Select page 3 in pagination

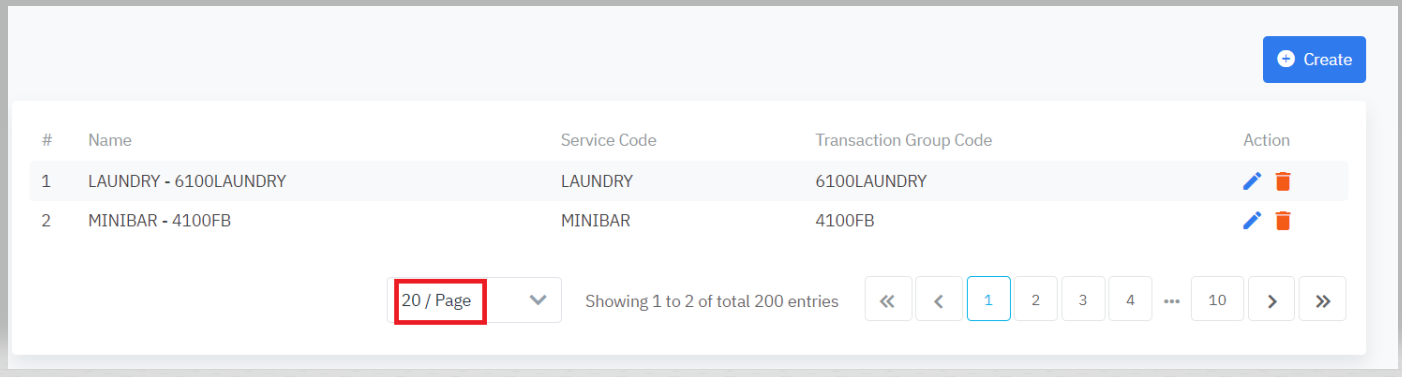(1083, 299)
